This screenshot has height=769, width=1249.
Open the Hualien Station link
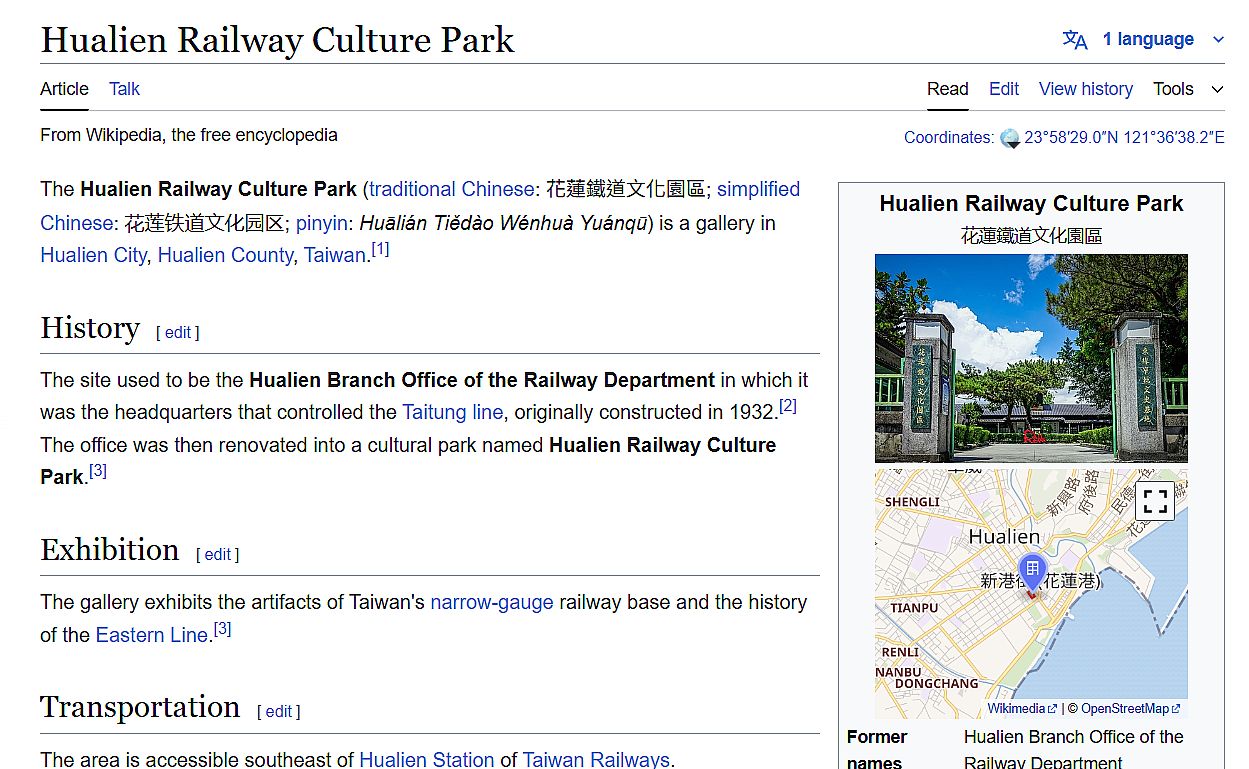(426, 759)
